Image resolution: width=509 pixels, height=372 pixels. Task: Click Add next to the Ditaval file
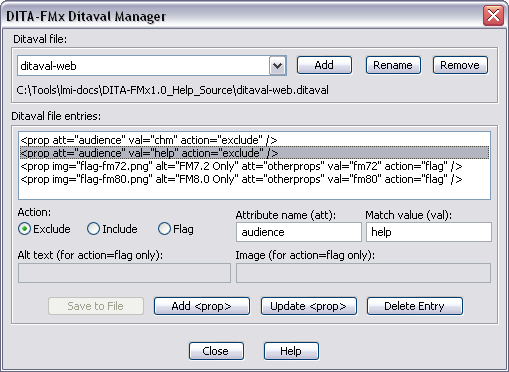tap(324, 65)
